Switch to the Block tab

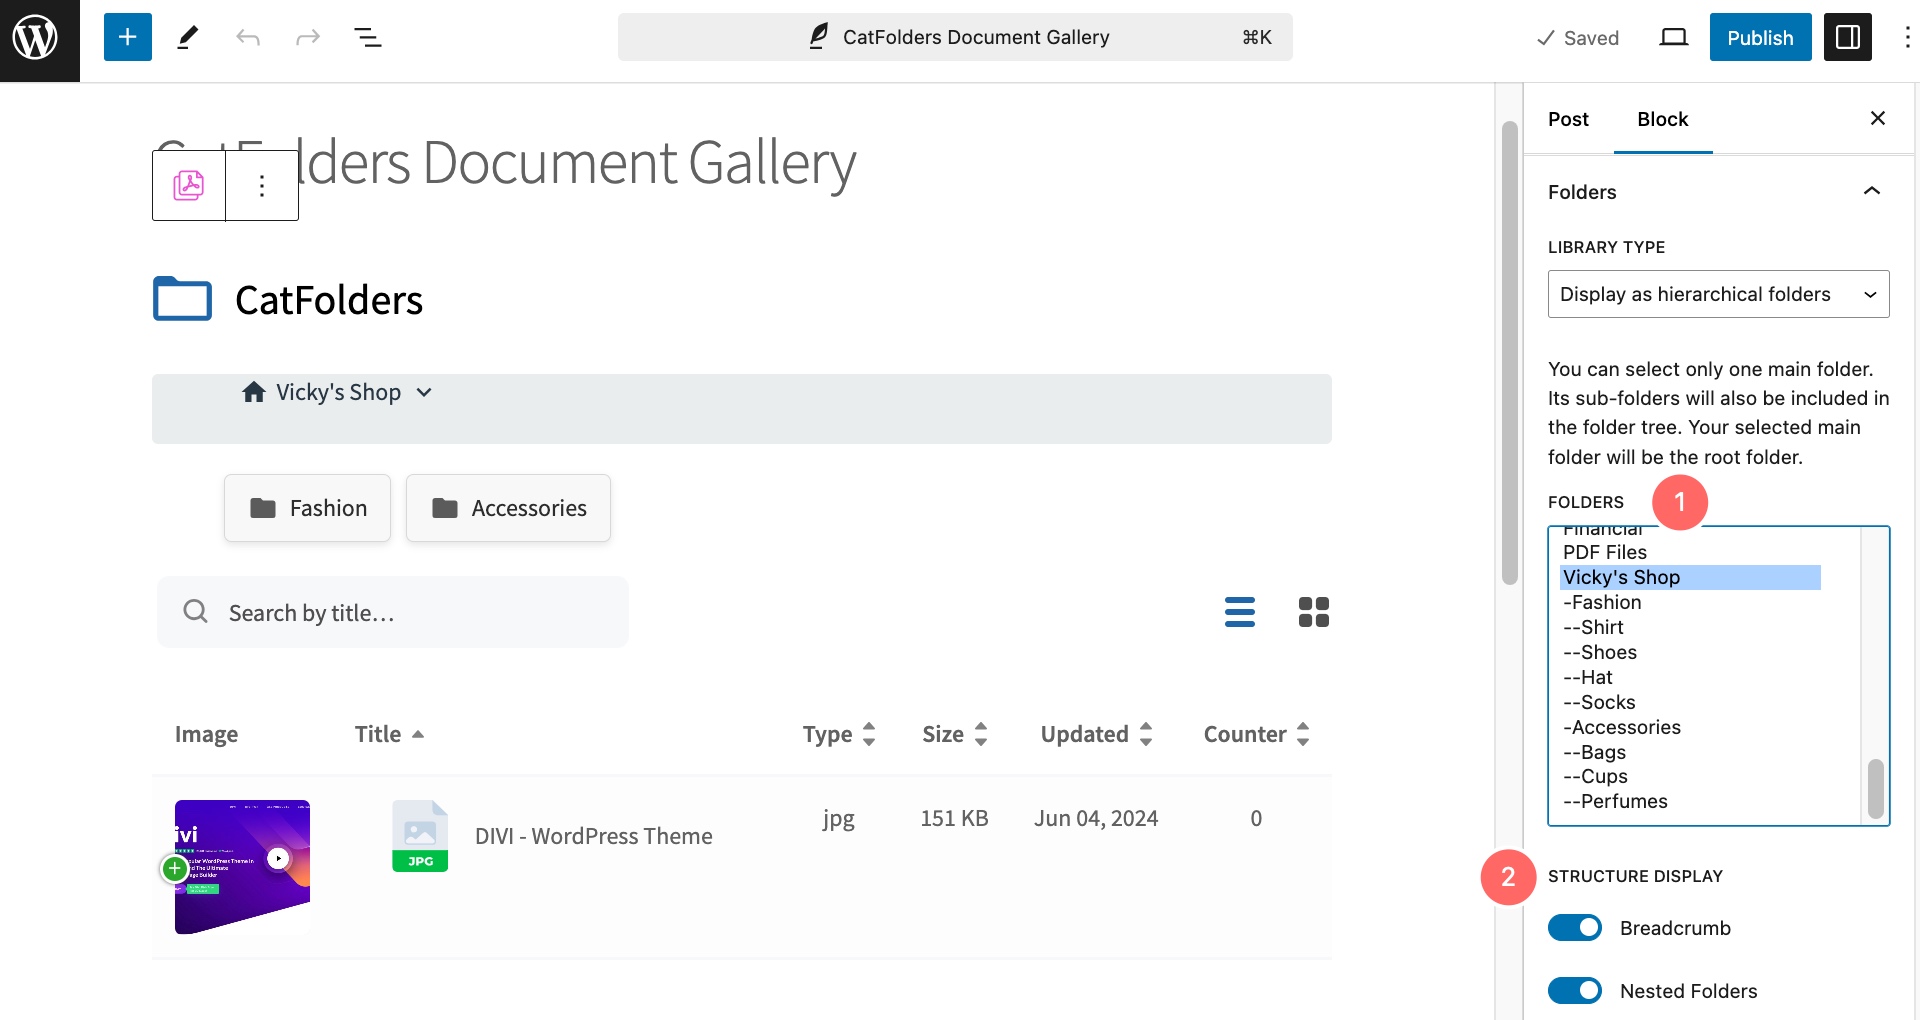(1662, 119)
